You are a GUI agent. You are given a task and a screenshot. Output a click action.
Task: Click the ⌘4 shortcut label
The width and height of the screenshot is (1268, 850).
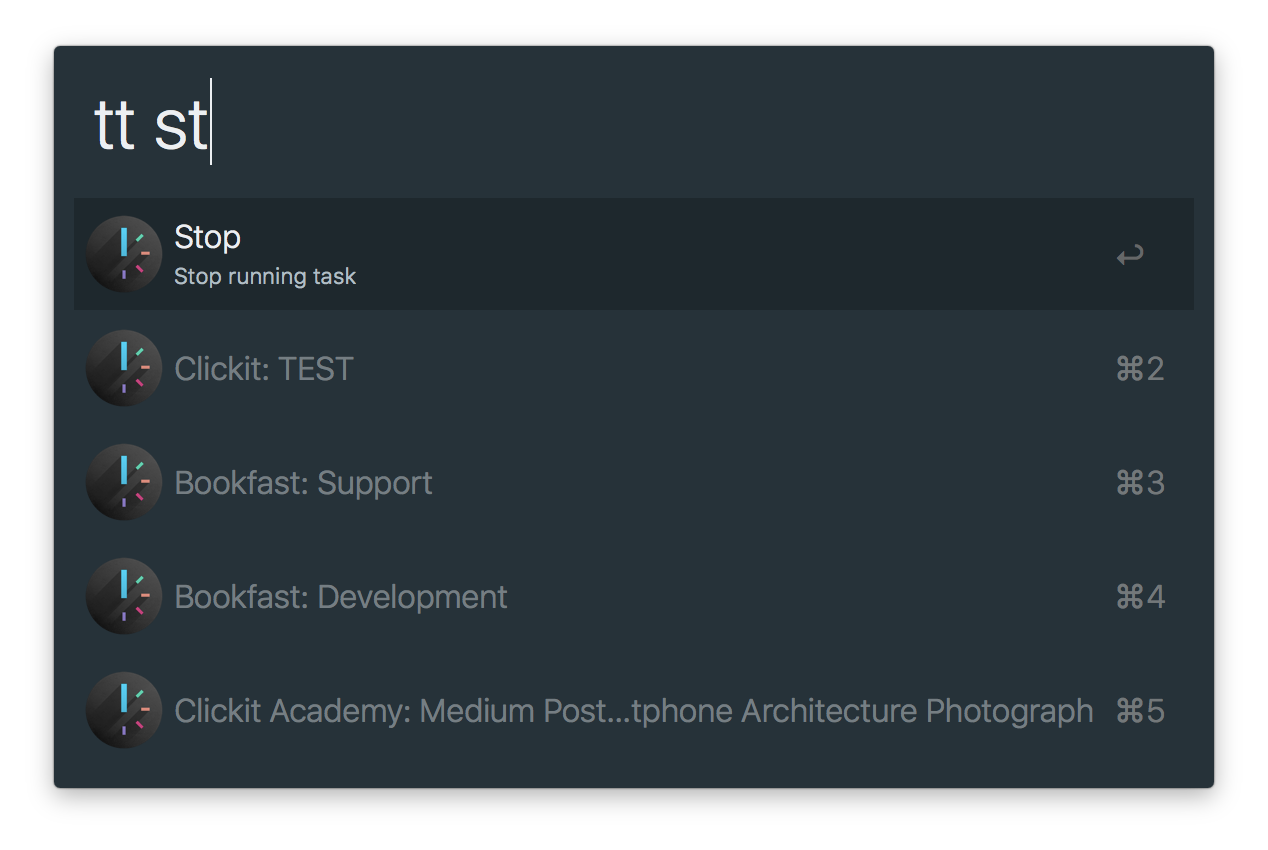click(1140, 597)
